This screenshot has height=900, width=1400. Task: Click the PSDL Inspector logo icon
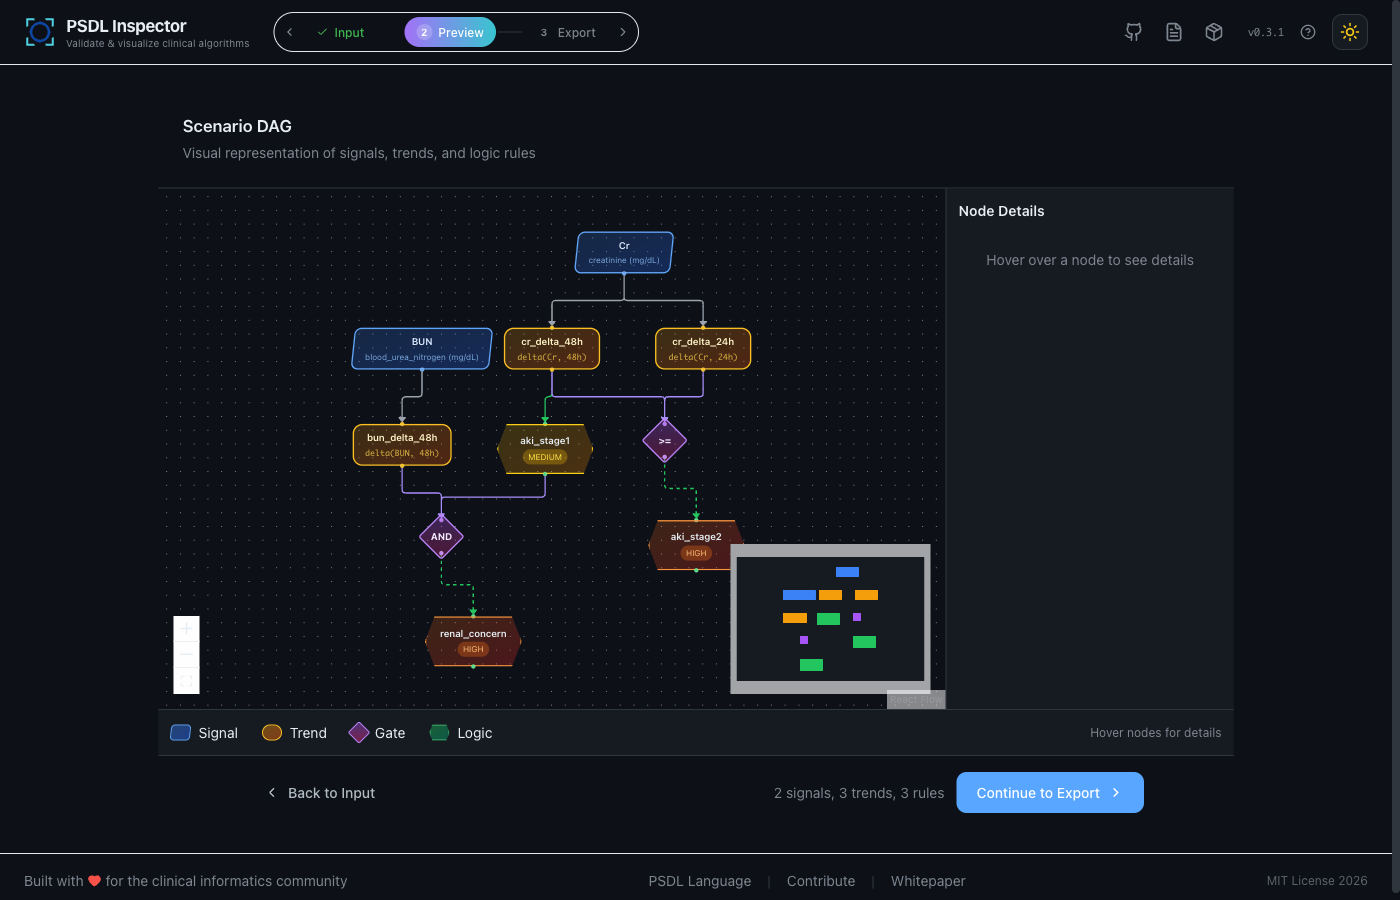[x=40, y=32]
